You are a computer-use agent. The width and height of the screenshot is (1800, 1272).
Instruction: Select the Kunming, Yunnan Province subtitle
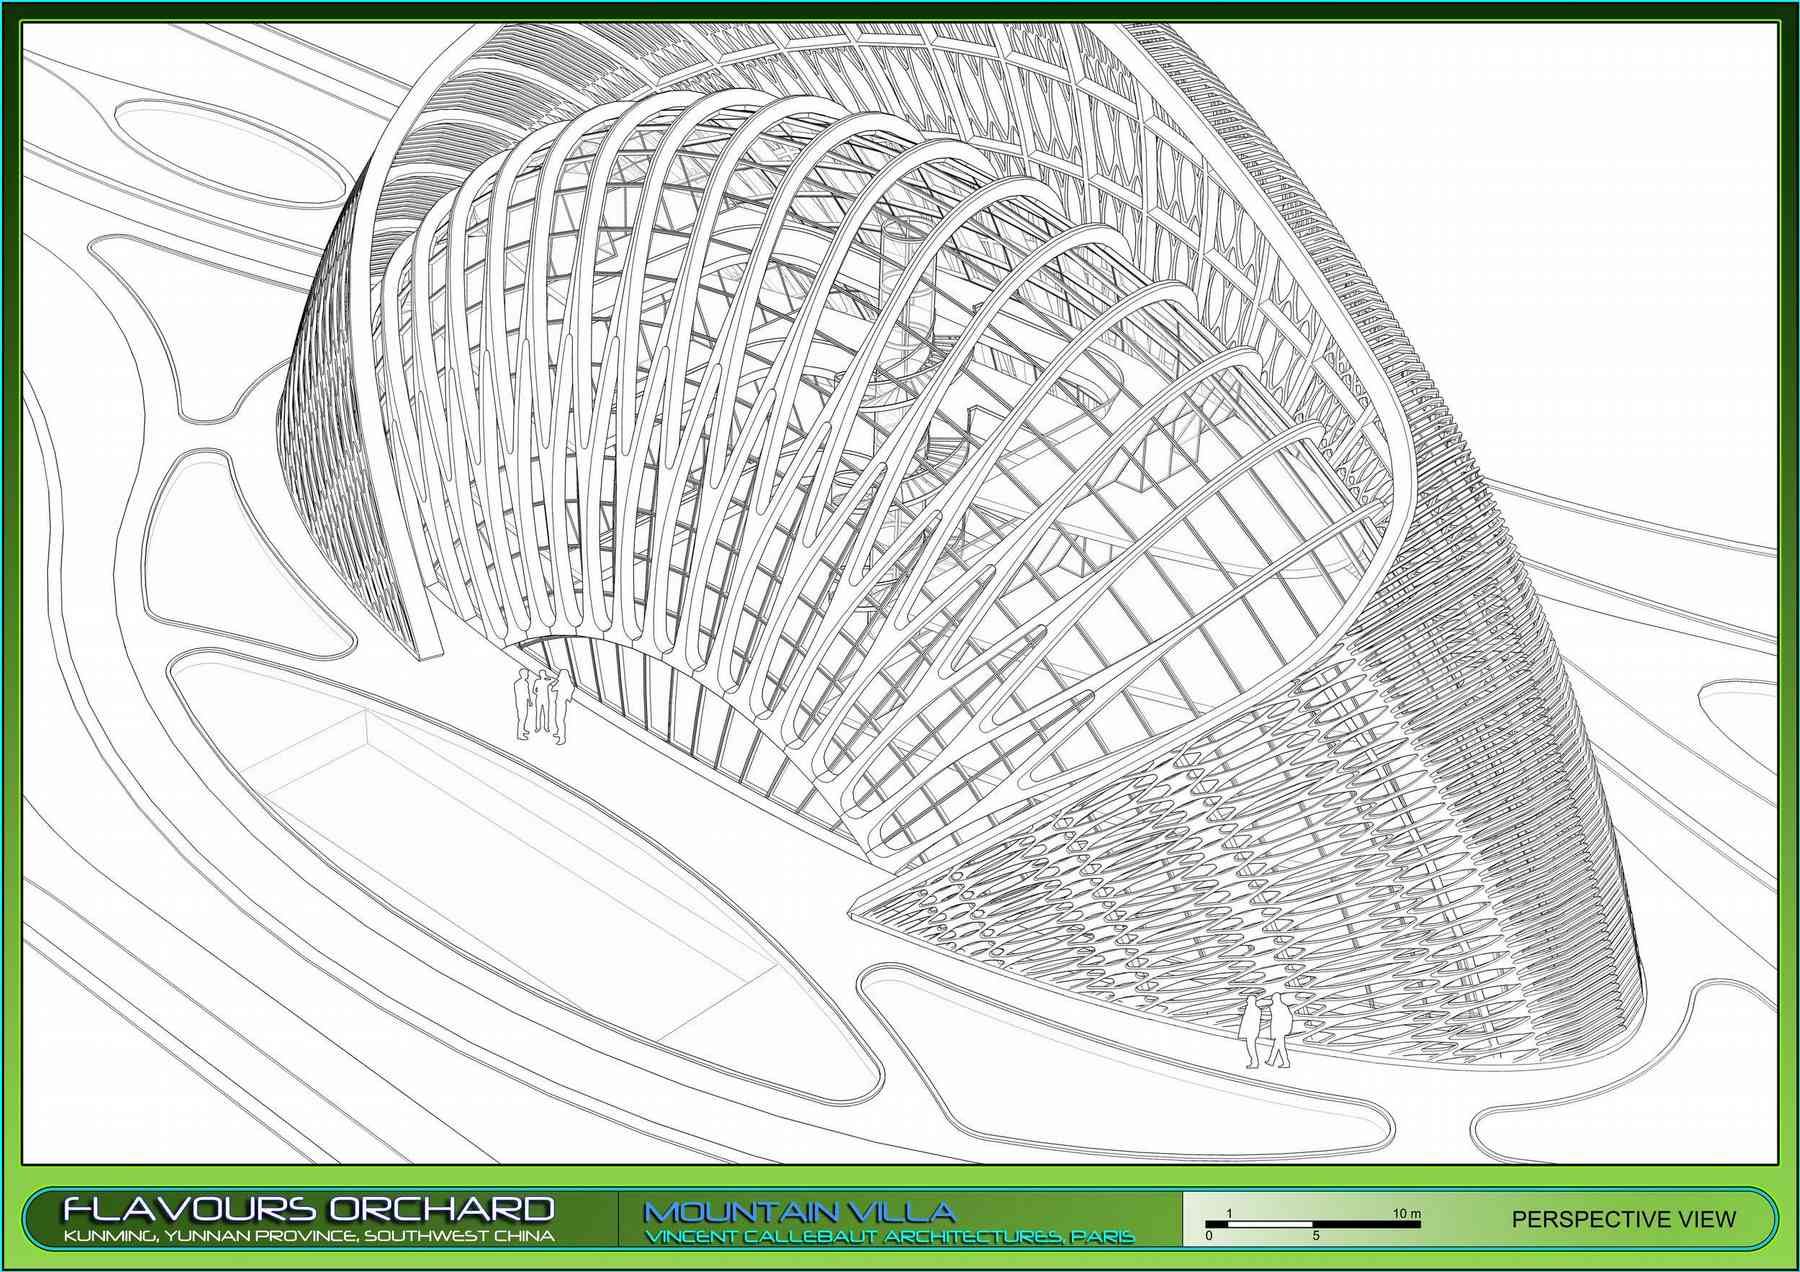tap(308, 1236)
